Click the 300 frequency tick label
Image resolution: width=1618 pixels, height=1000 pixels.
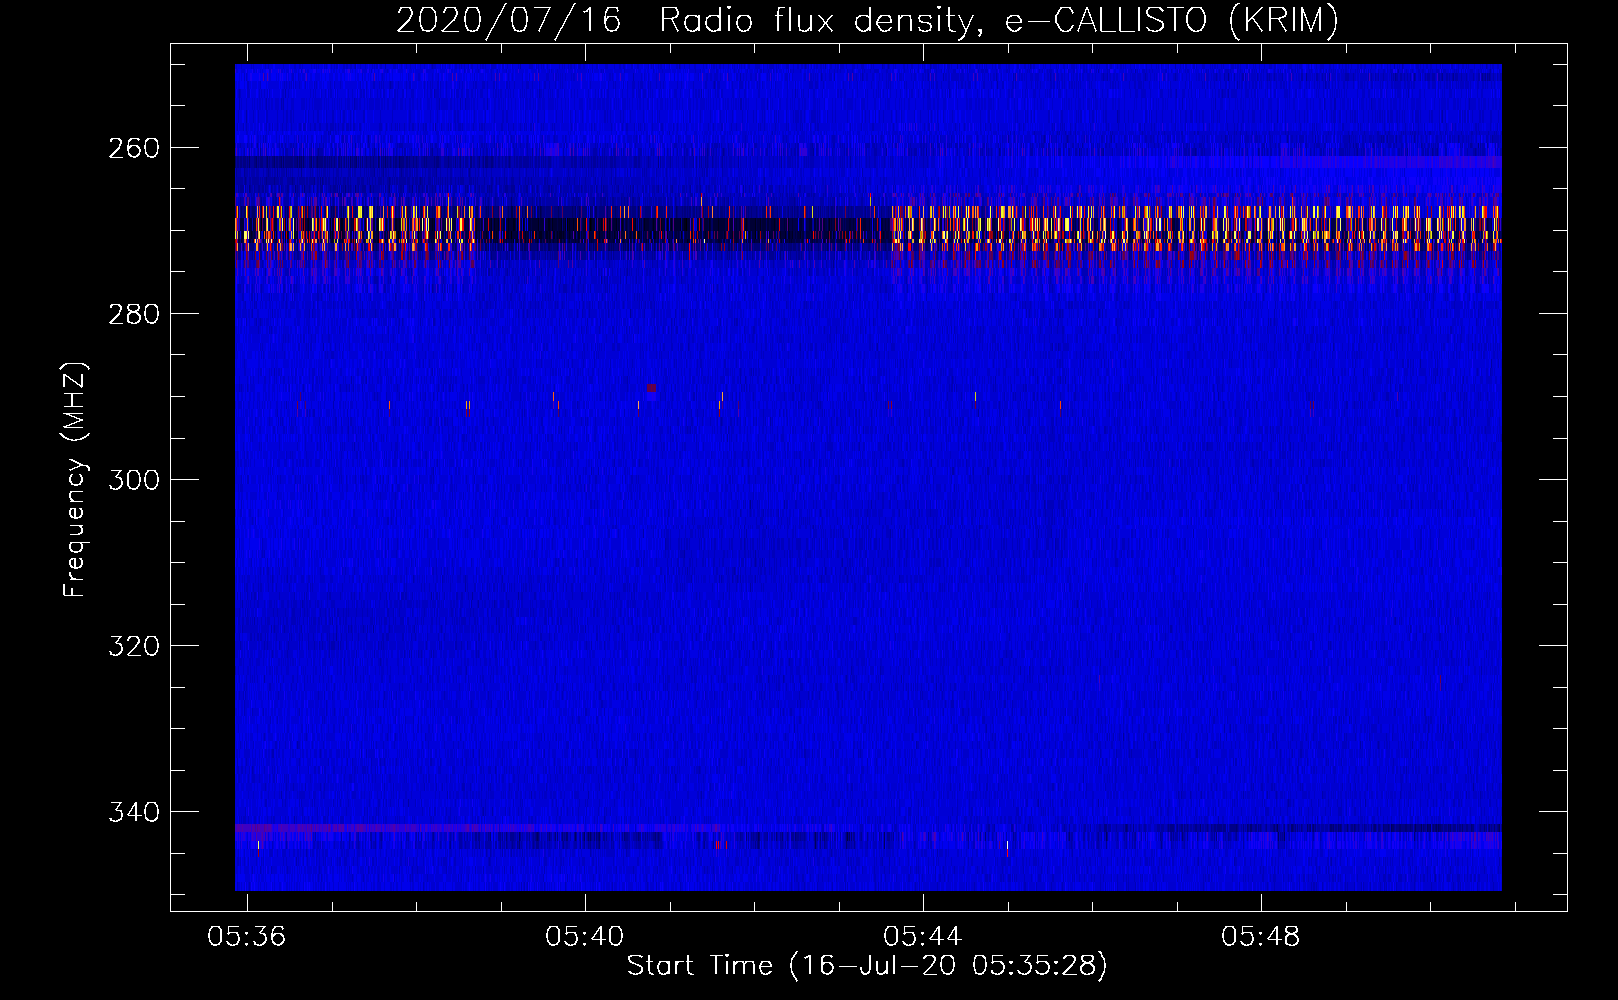[133, 480]
